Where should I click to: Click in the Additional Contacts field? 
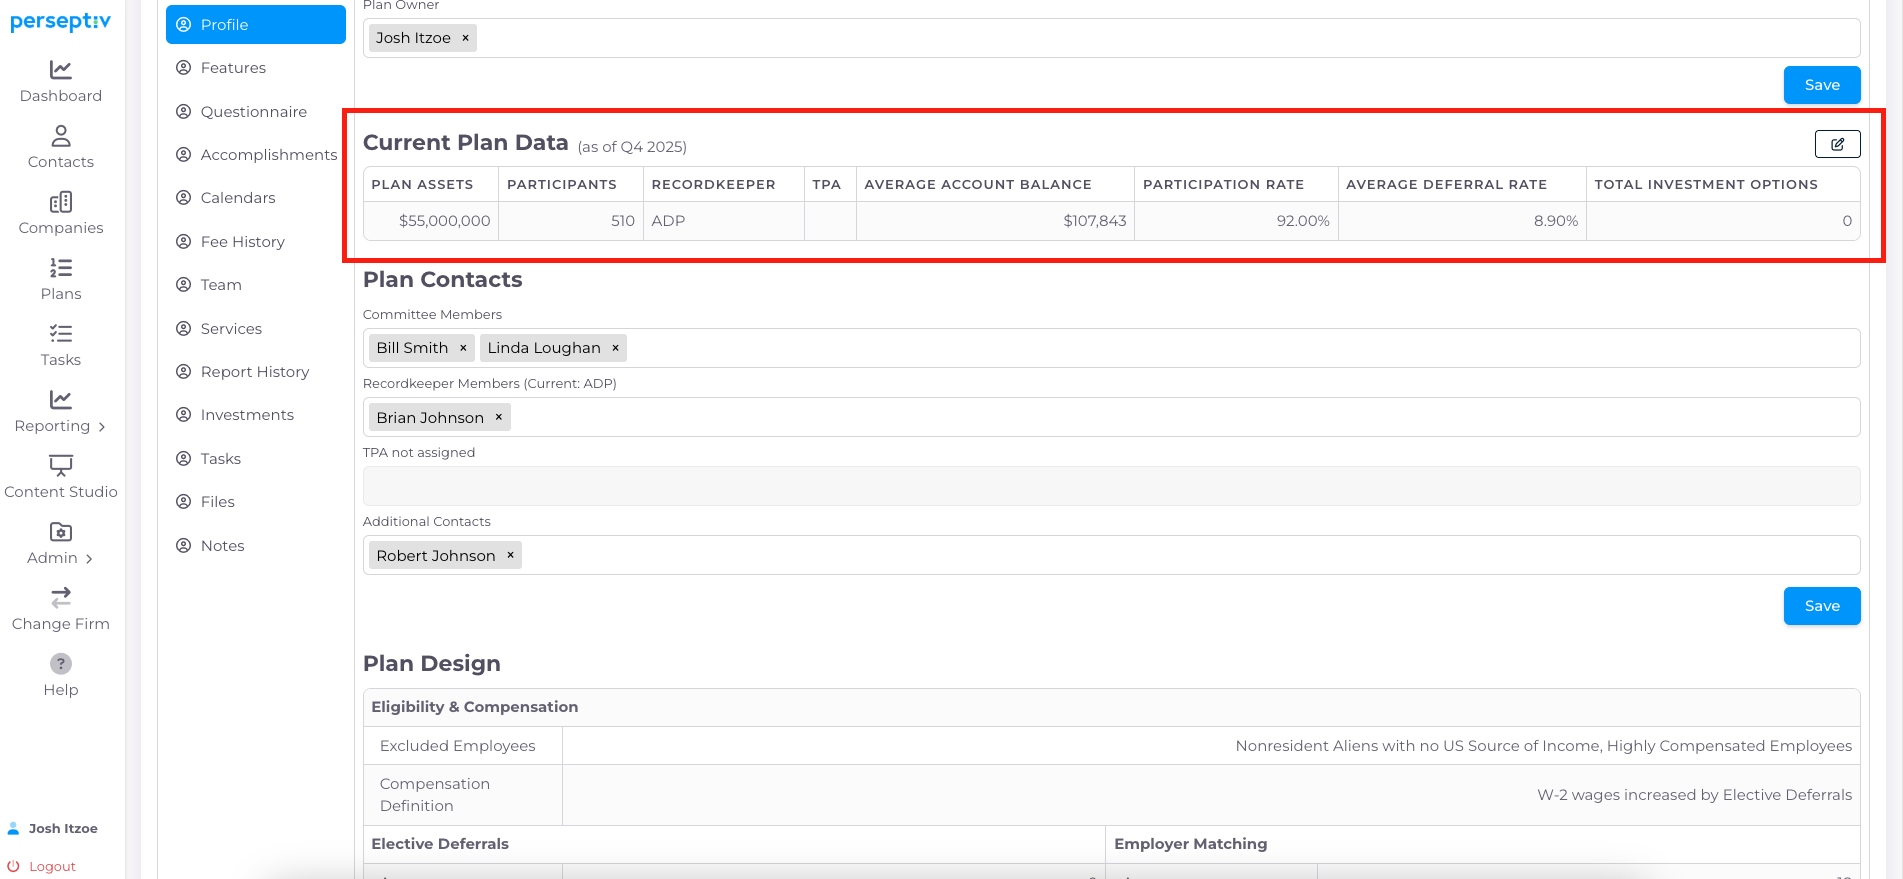click(x=1111, y=555)
